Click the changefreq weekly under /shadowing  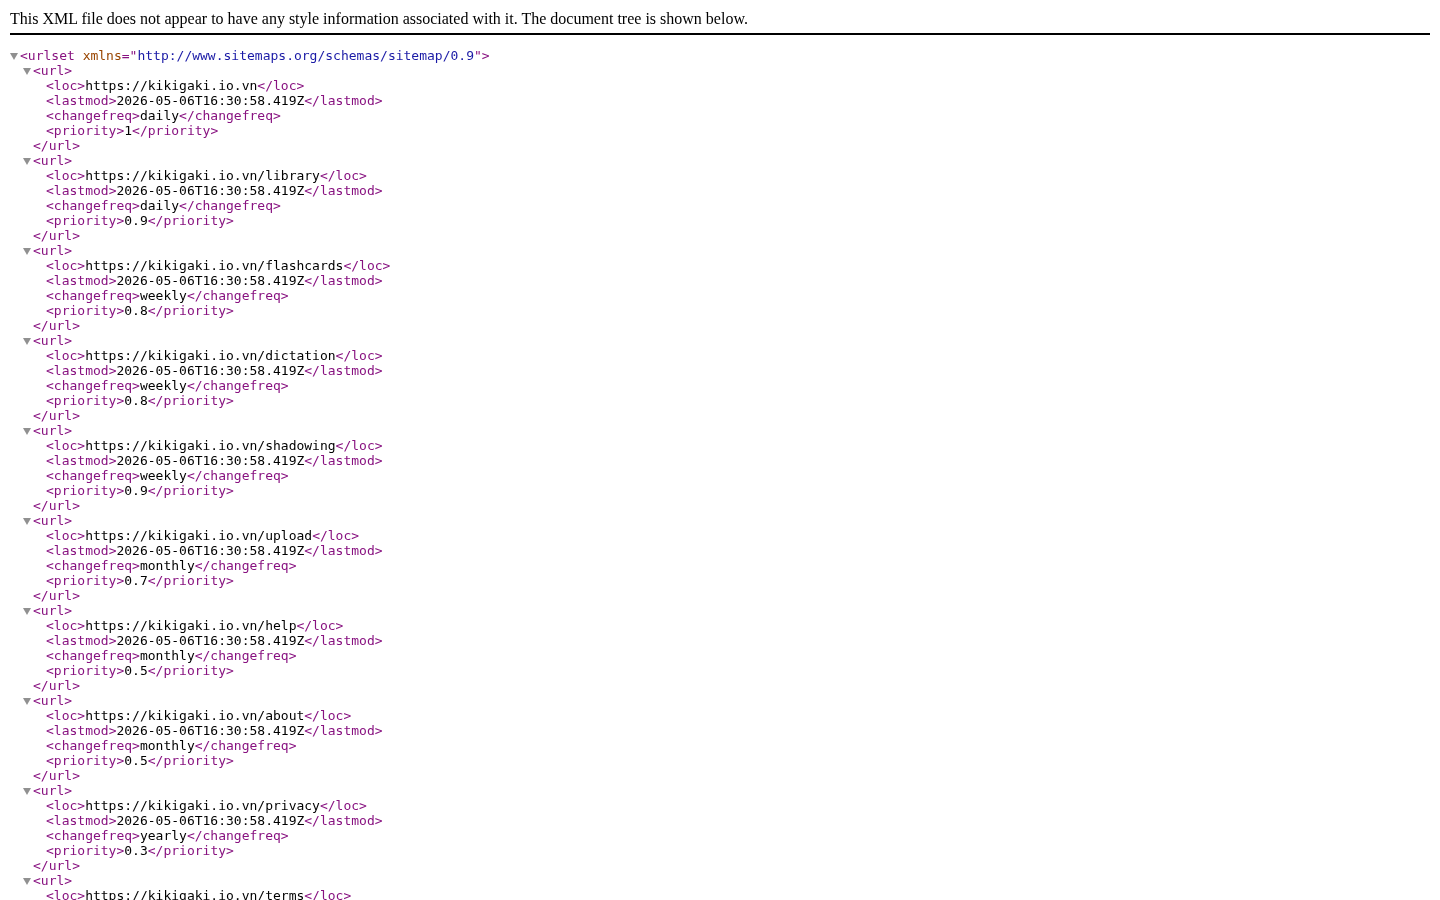[163, 476]
